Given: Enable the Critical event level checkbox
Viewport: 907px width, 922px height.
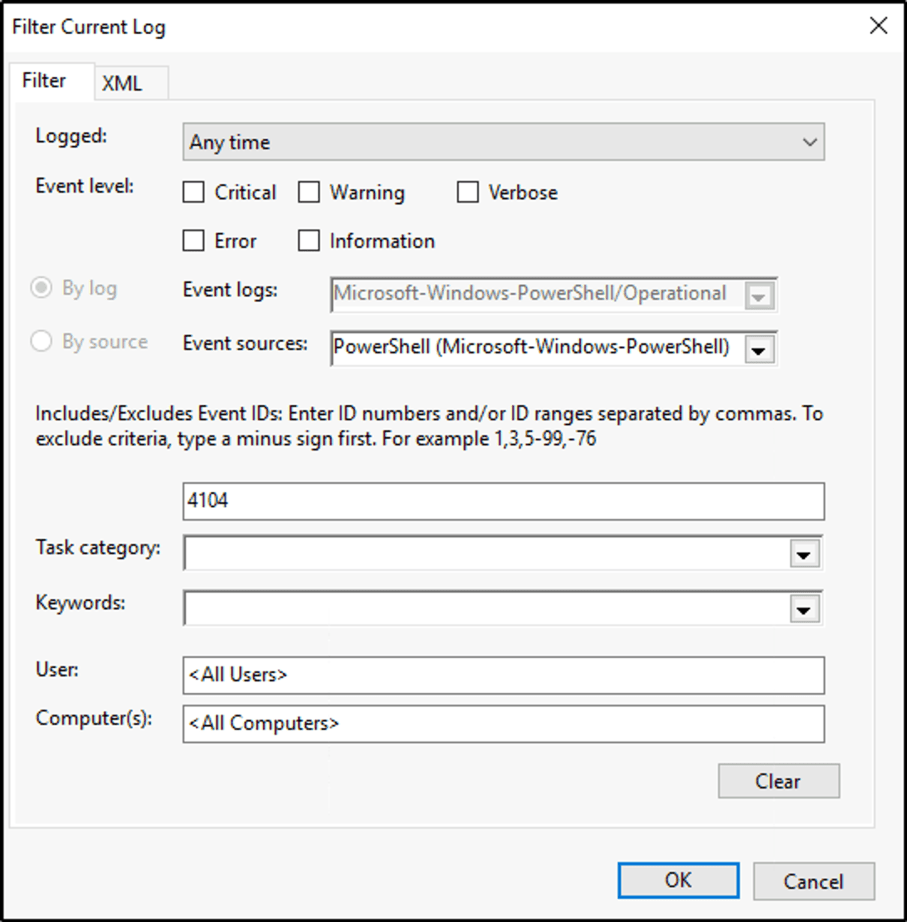Looking at the screenshot, I should point(192,192).
